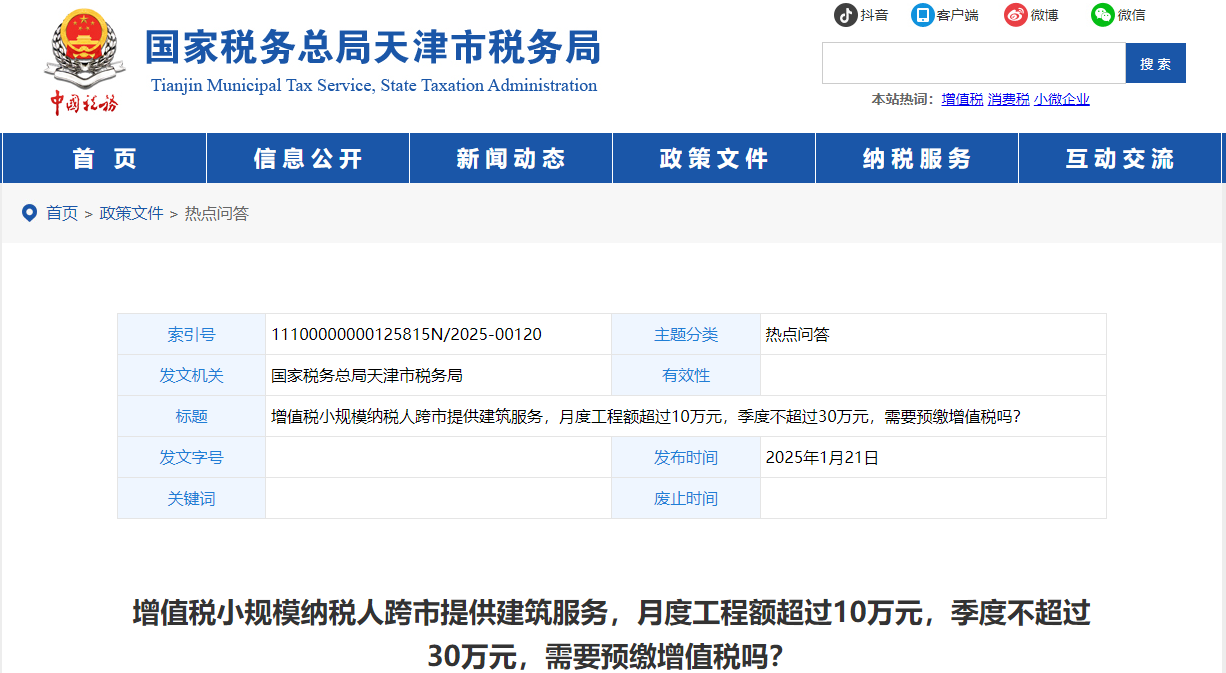
Task: Click the 废止时间 label cell
Action: point(686,498)
